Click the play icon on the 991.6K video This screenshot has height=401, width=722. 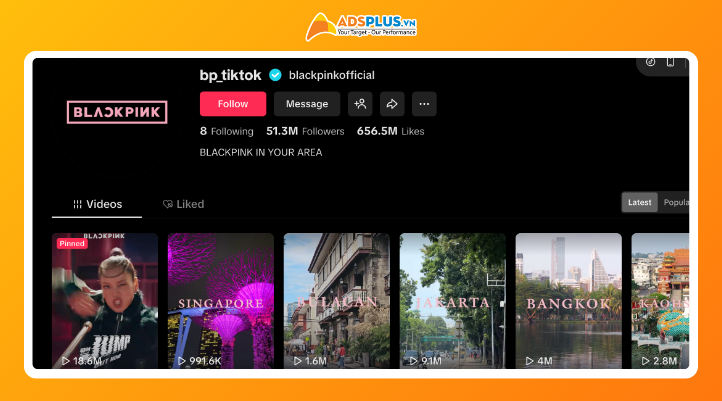pyautogui.click(x=182, y=361)
